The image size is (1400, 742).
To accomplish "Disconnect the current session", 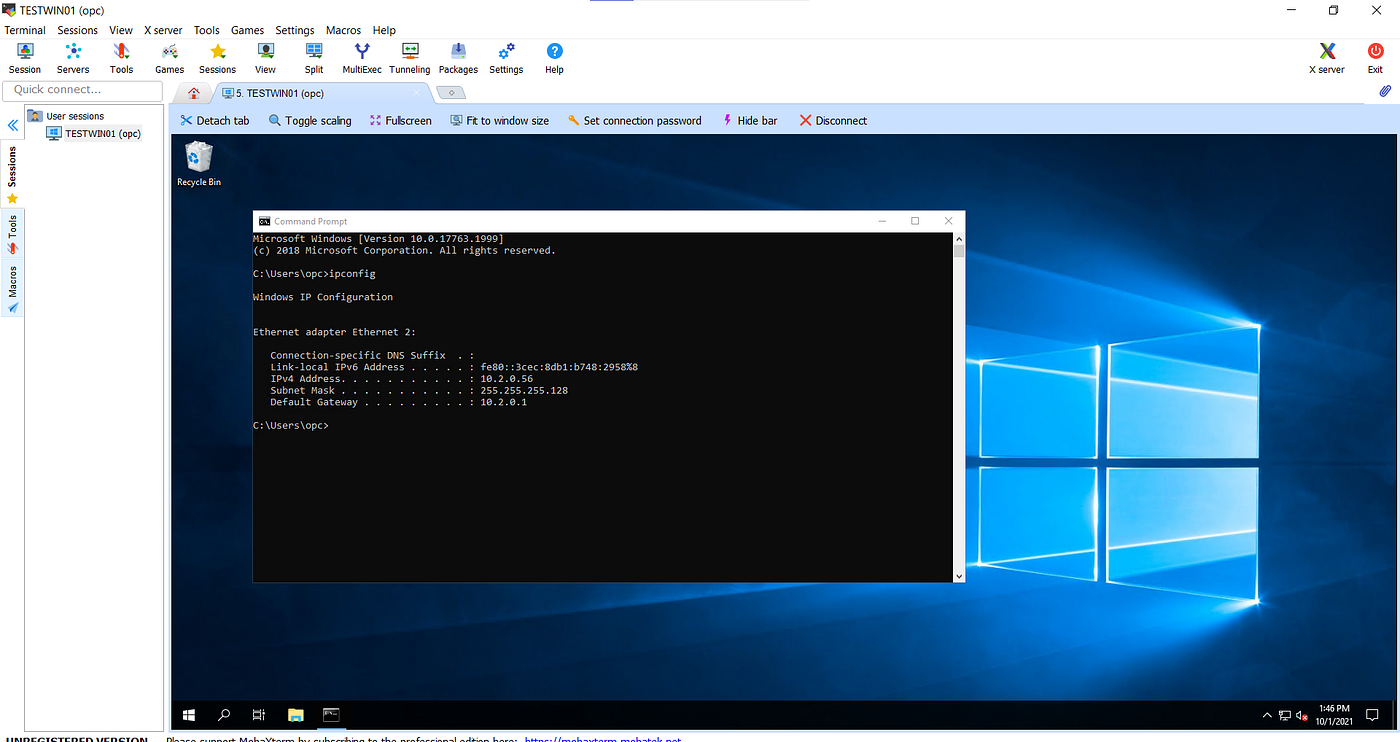I will pyautogui.click(x=832, y=120).
